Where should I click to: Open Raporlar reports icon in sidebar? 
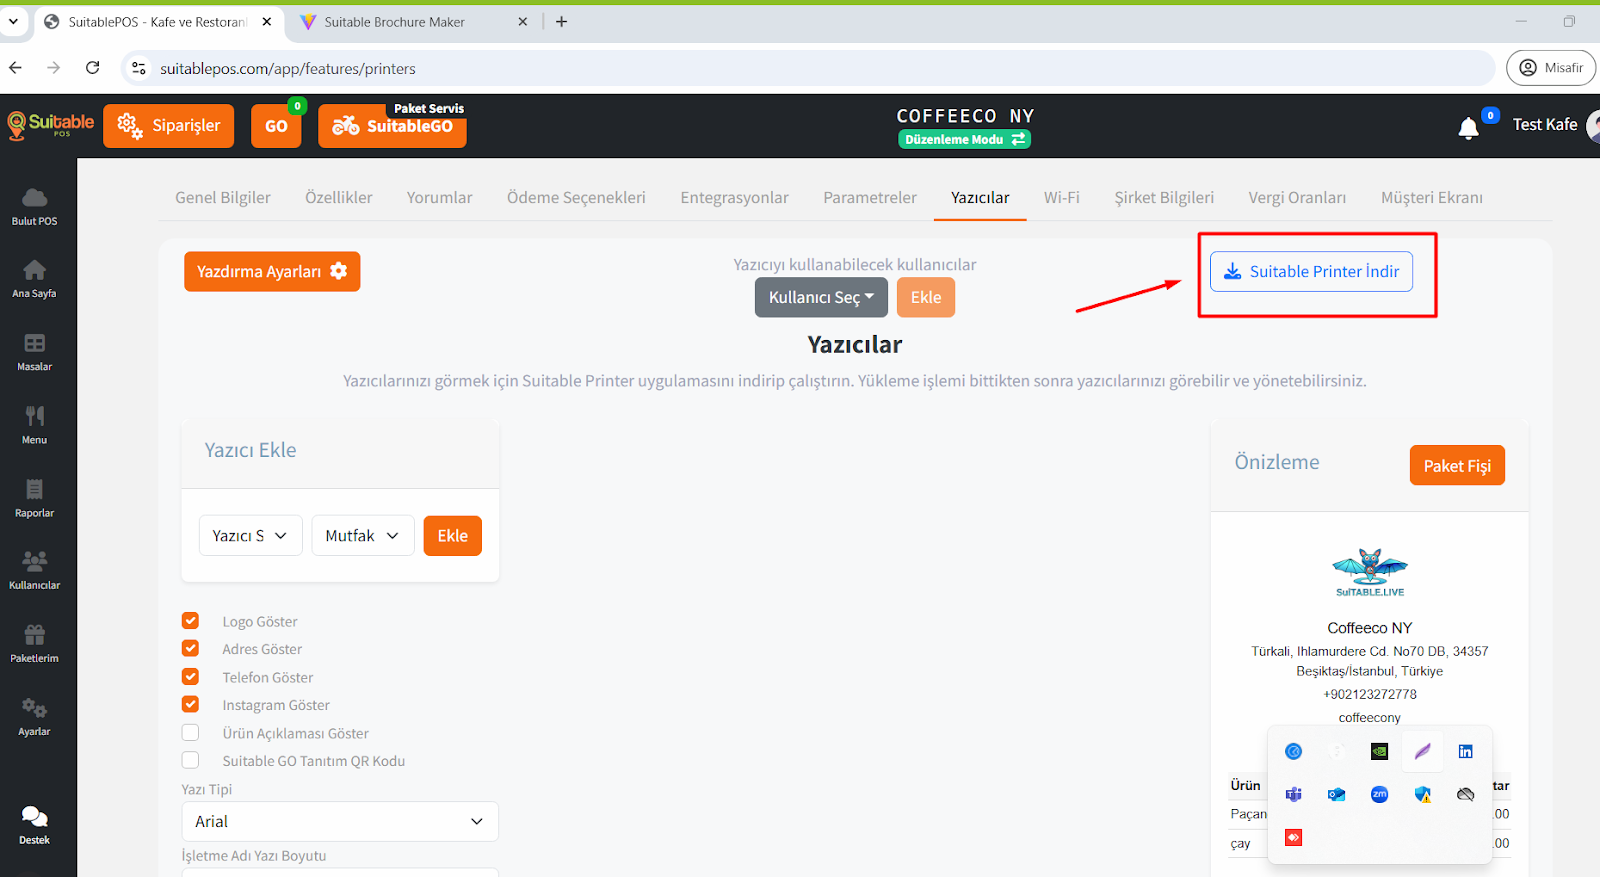(x=34, y=489)
